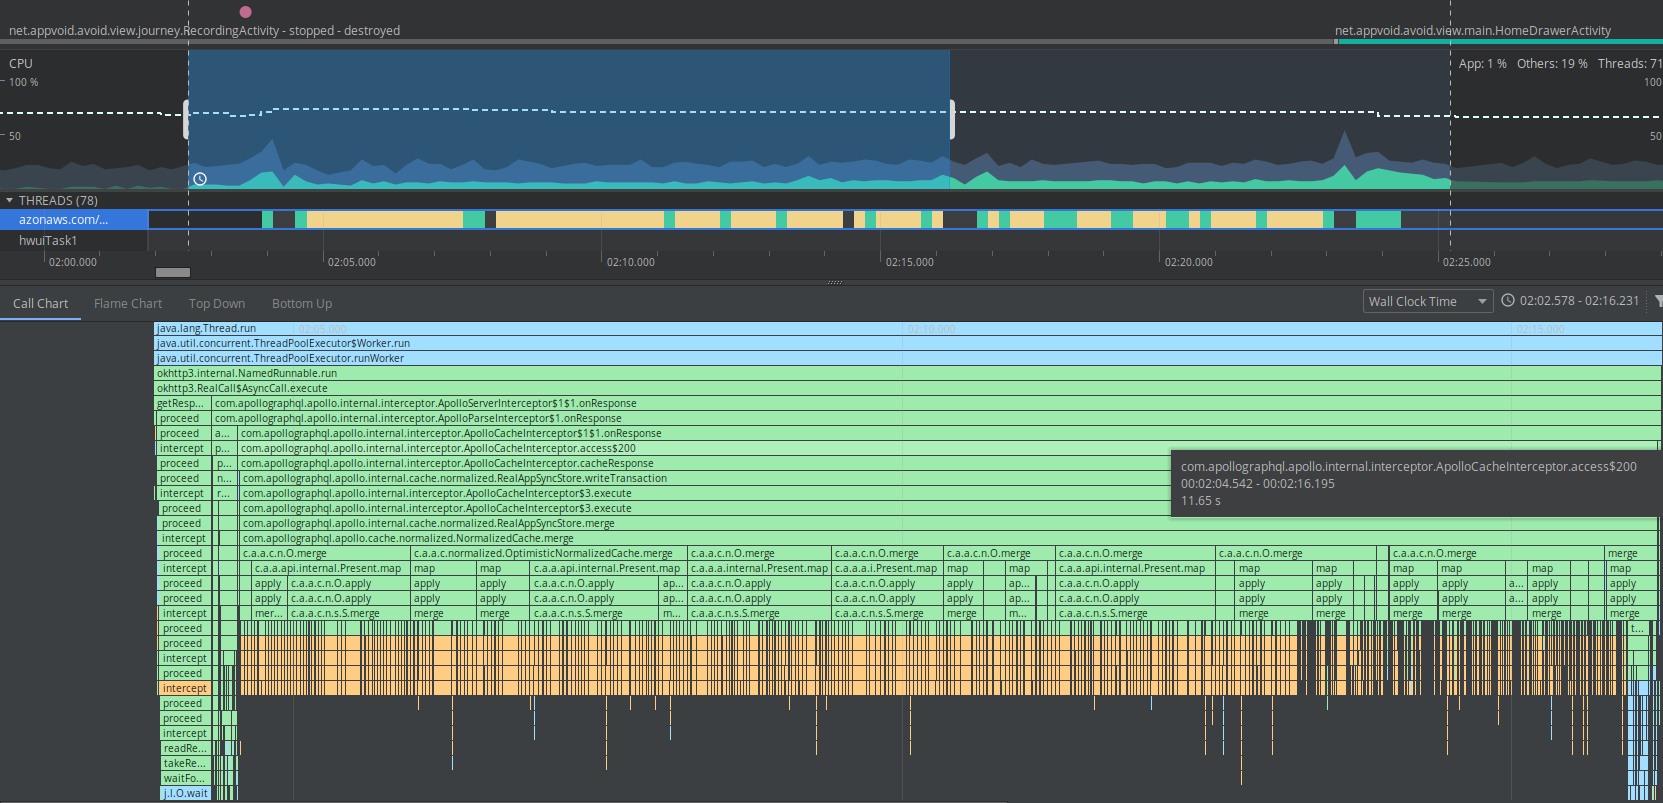Select okhttp3.RealCall$AsyncCall.execute bar
Image resolution: width=1663 pixels, height=803 pixels.
[908, 388]
